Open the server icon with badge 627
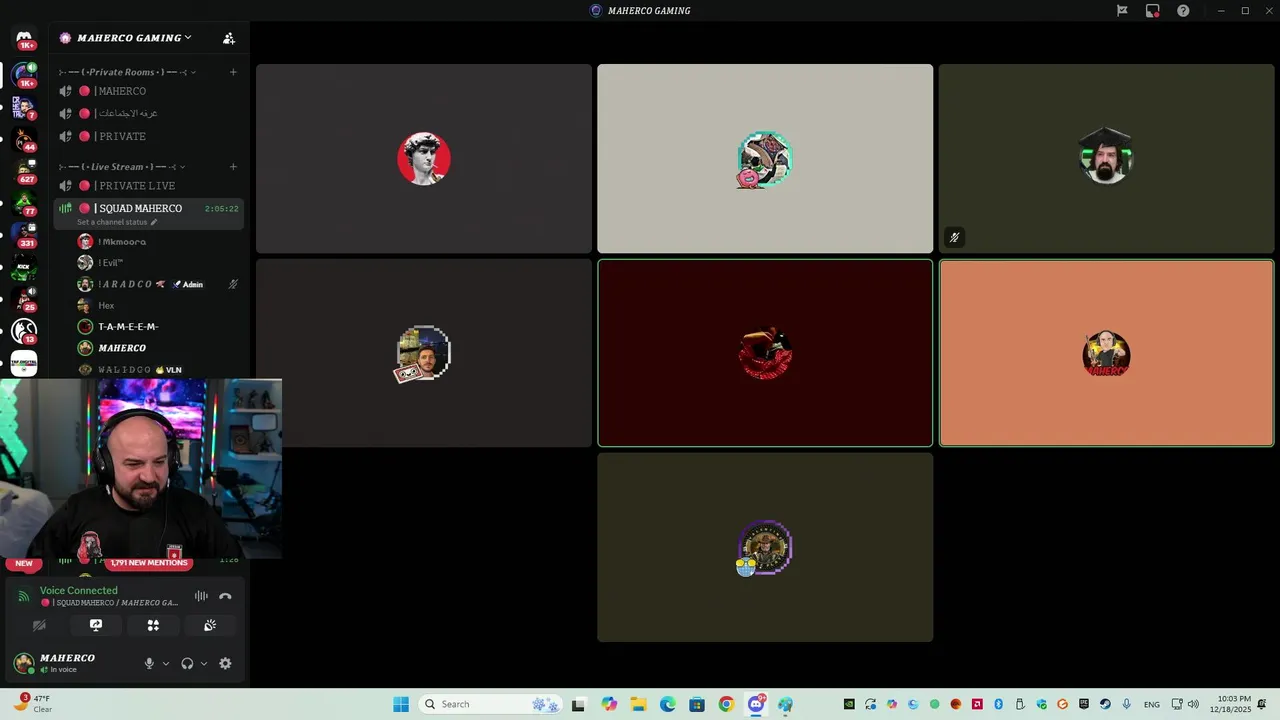Viewport: 1280px width, 720px height. (x=24, y=171)
